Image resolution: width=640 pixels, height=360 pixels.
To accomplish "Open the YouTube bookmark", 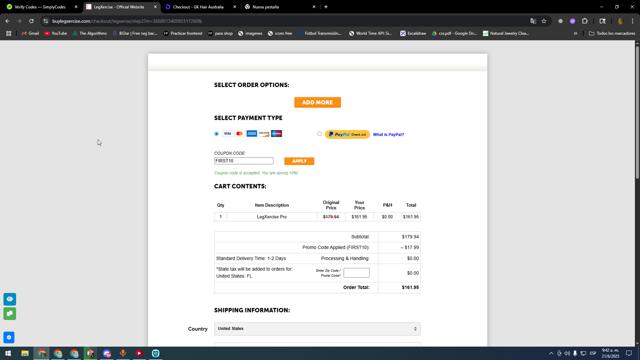I will (56, 33).
